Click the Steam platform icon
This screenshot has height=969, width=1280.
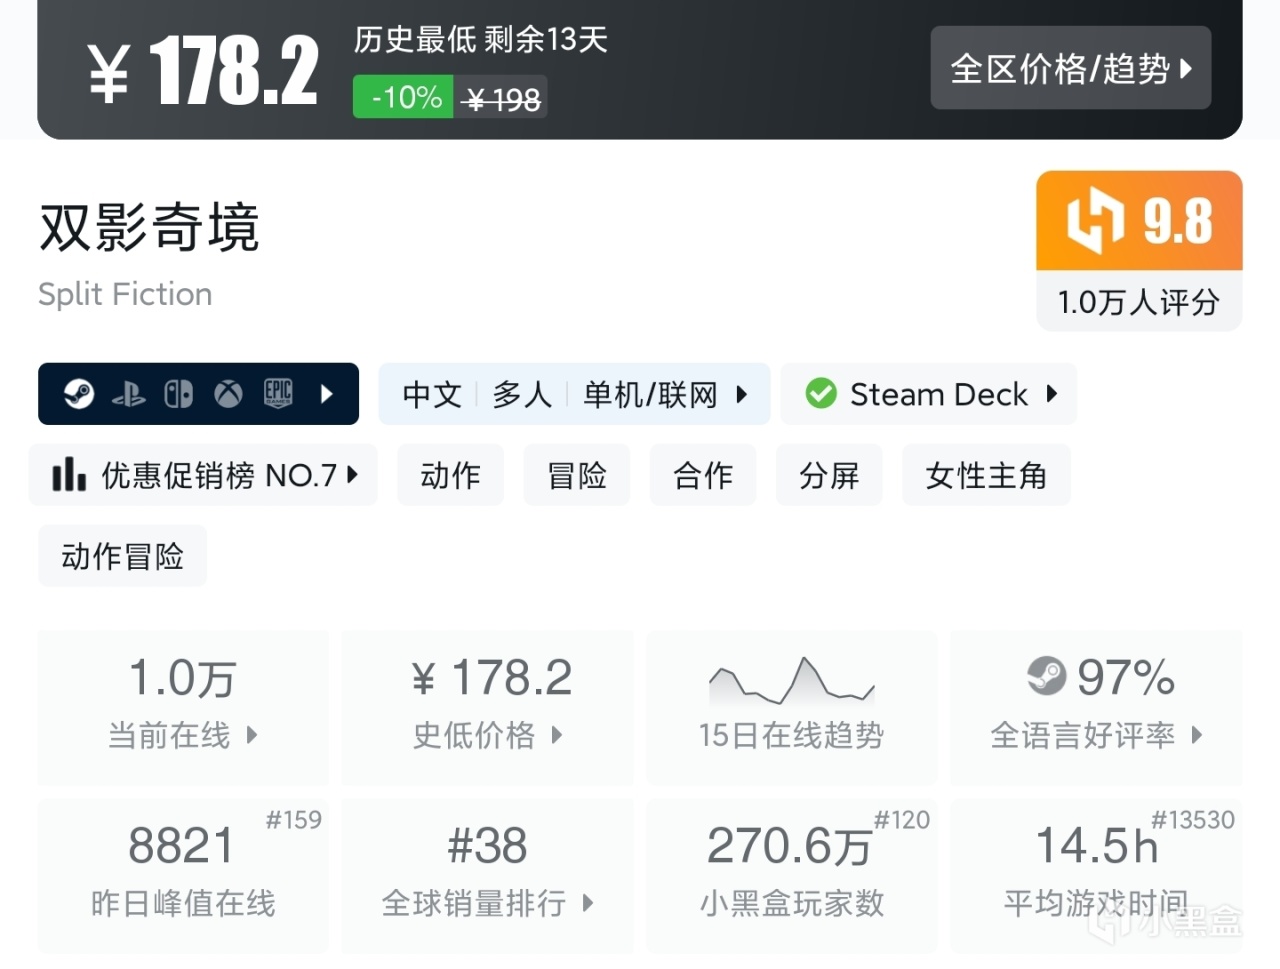point(79,394)
